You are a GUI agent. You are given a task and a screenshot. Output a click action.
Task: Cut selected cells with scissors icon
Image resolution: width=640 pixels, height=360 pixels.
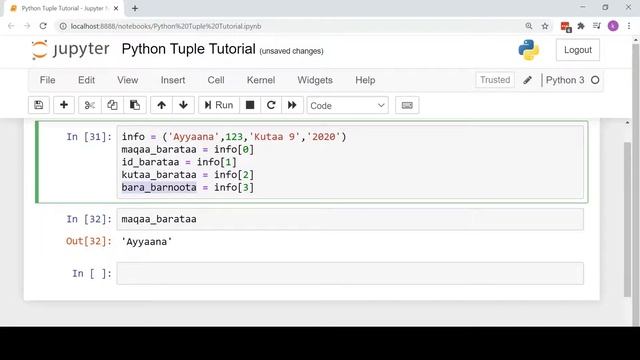[89, 105]
